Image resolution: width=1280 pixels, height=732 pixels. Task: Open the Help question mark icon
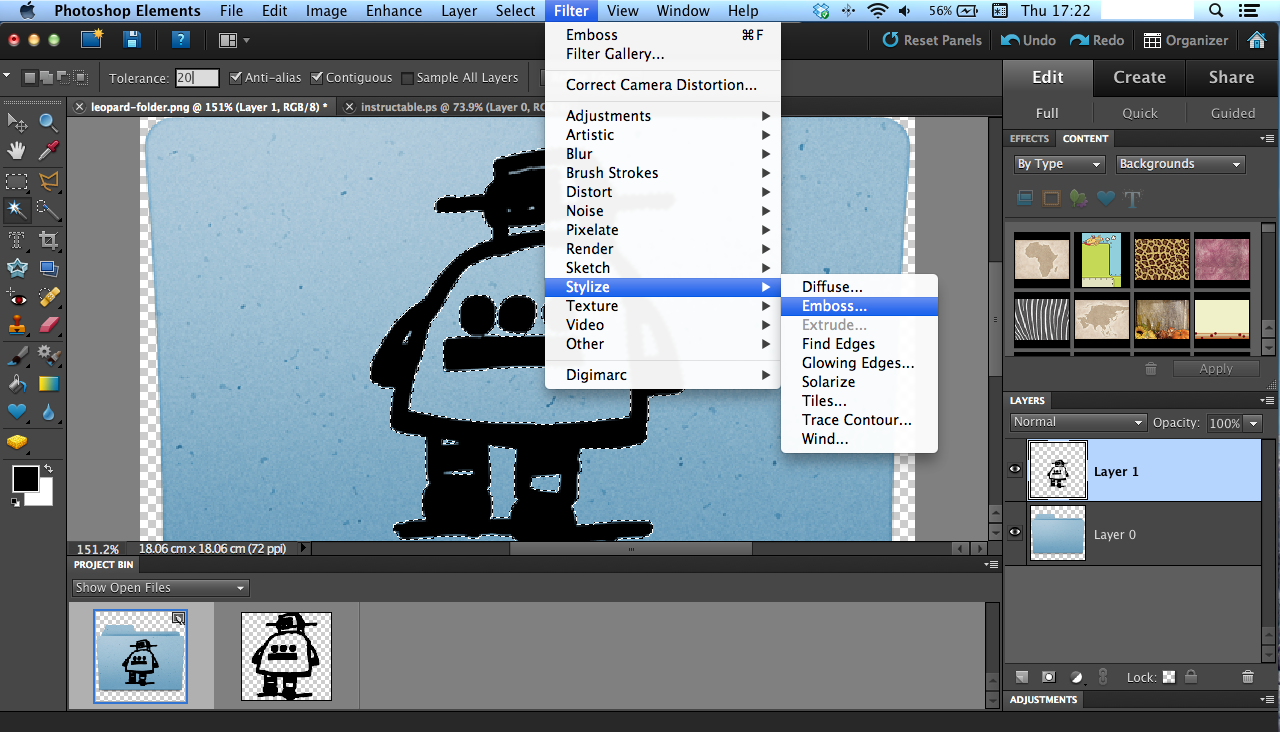pyautogui.click(x=180, y=40)
